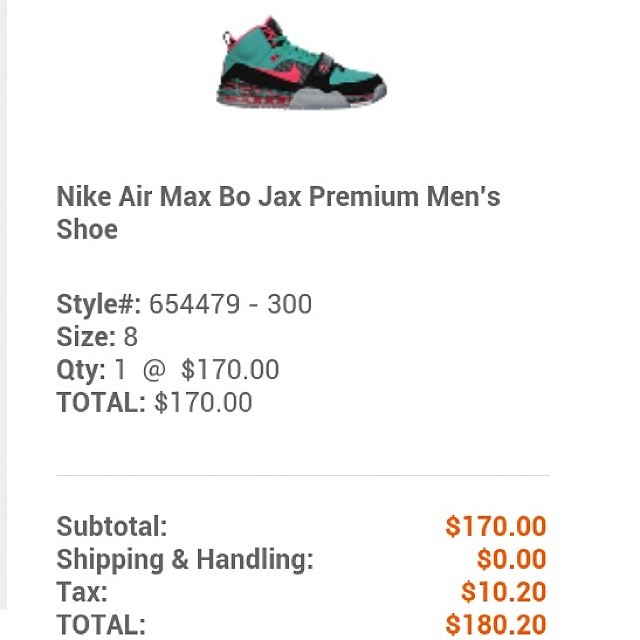Open the Nike Air Max Bo Jax product title
640x640 pixels.
[278, 212]
